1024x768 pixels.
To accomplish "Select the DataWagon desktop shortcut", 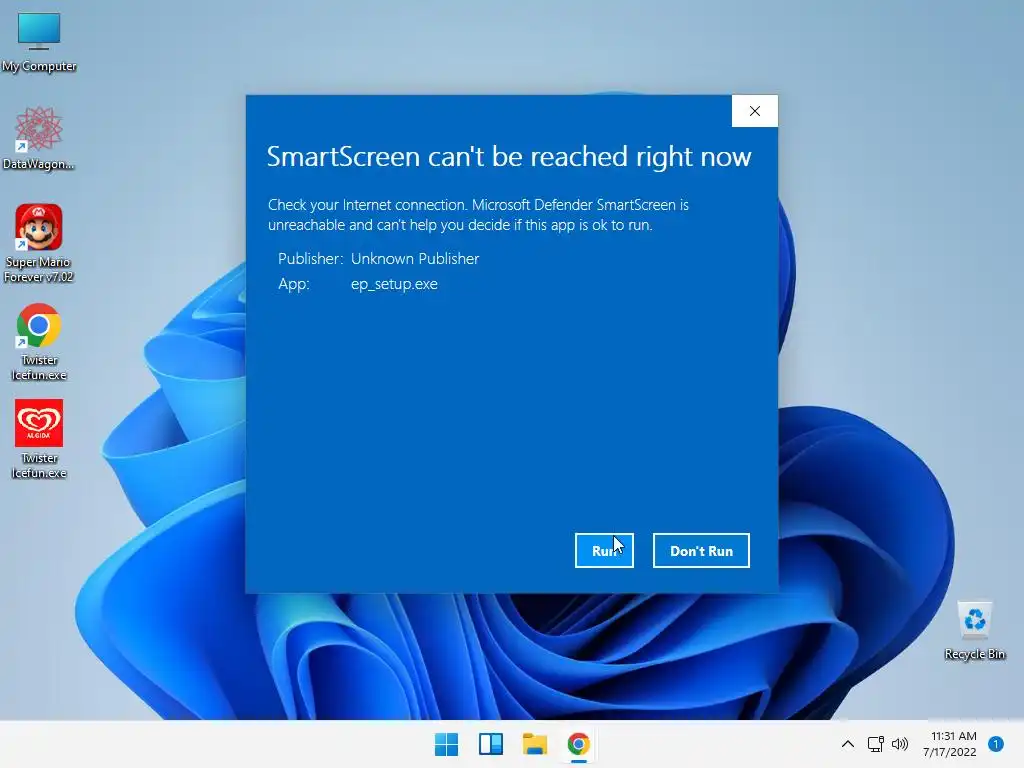I will [39, 138].
